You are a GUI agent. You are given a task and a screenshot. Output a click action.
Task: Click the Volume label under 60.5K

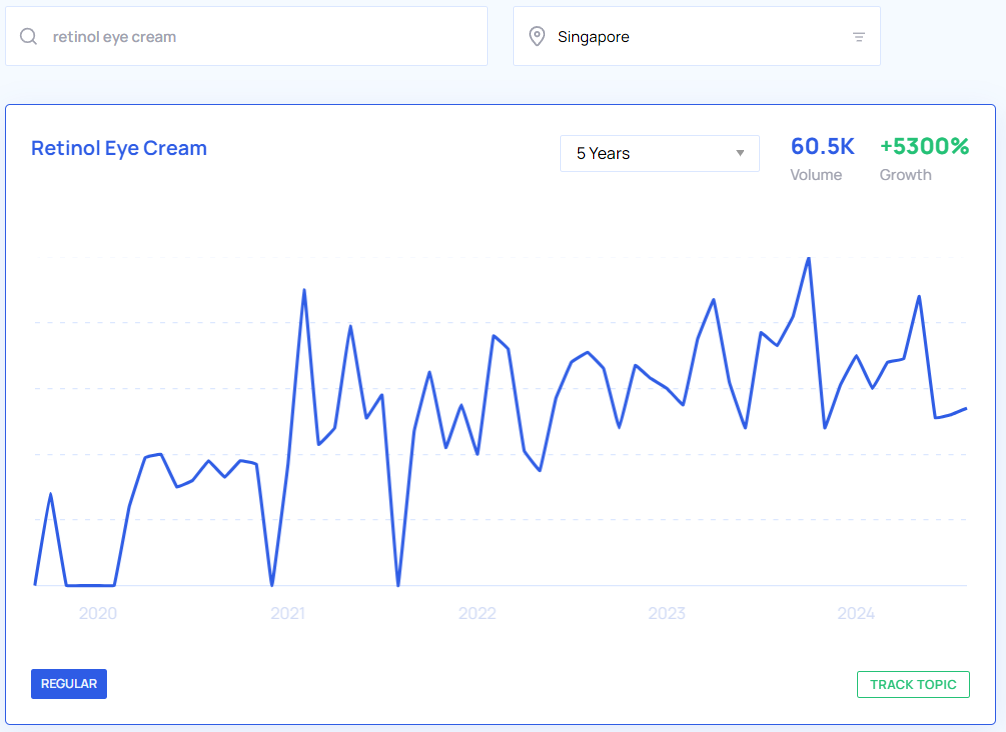pos(816,175)
